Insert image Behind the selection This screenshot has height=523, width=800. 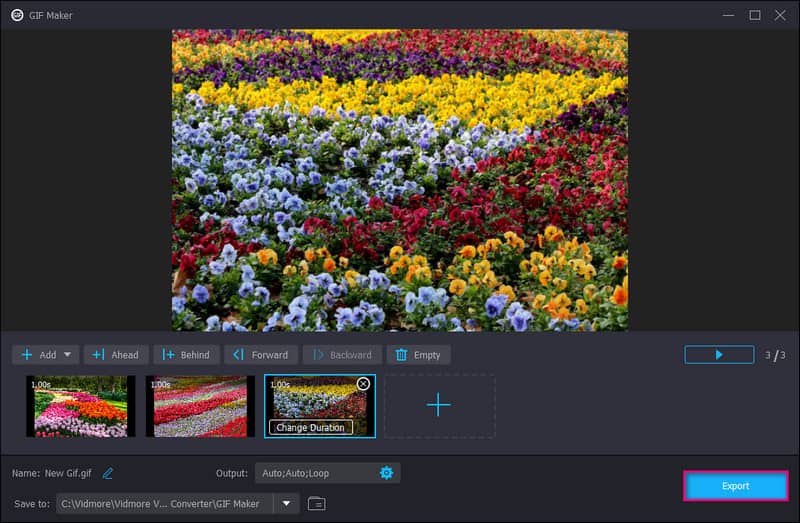click(186, 355)
